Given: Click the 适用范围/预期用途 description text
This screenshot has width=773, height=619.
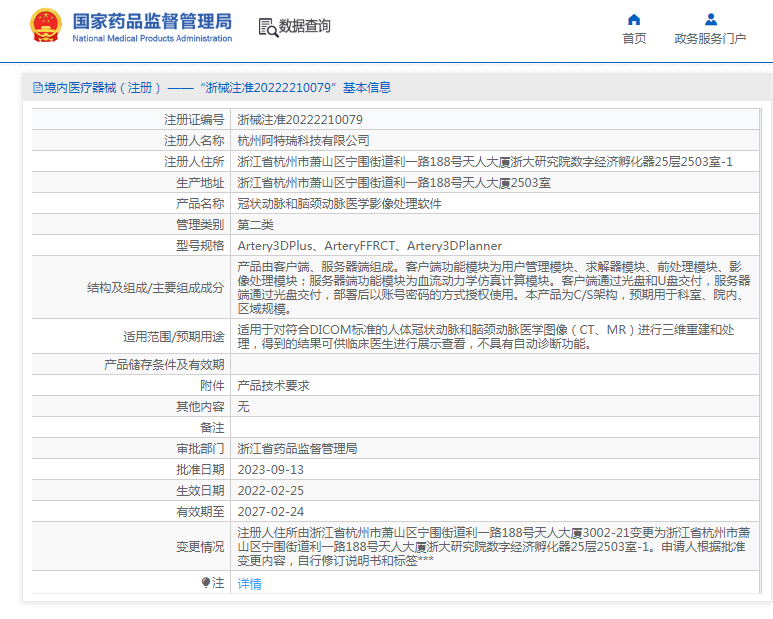Looking at the screenshot, I should point(486,337).
